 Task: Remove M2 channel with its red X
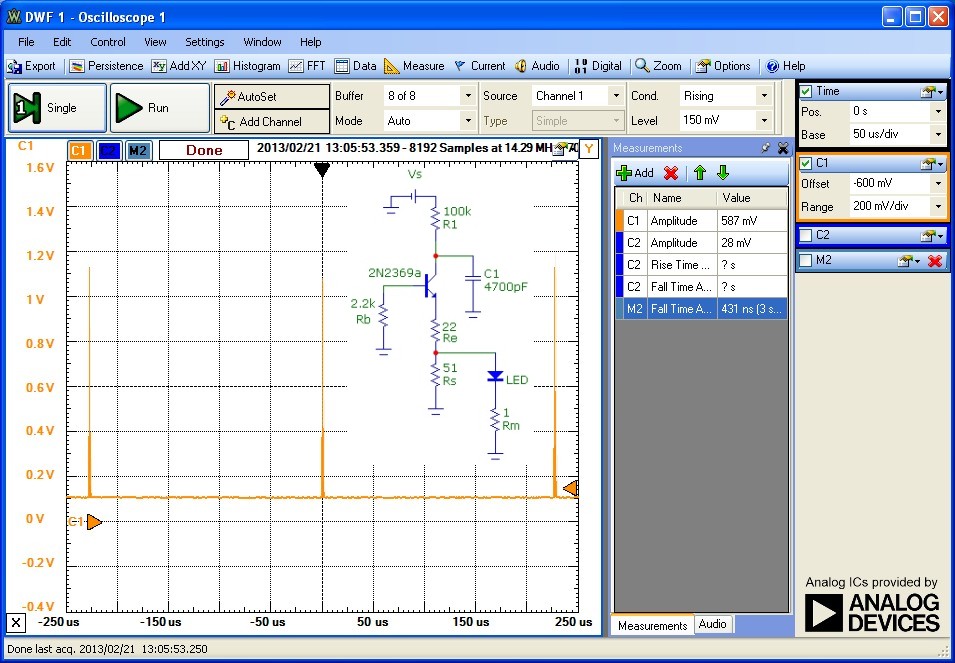(935, 261)
